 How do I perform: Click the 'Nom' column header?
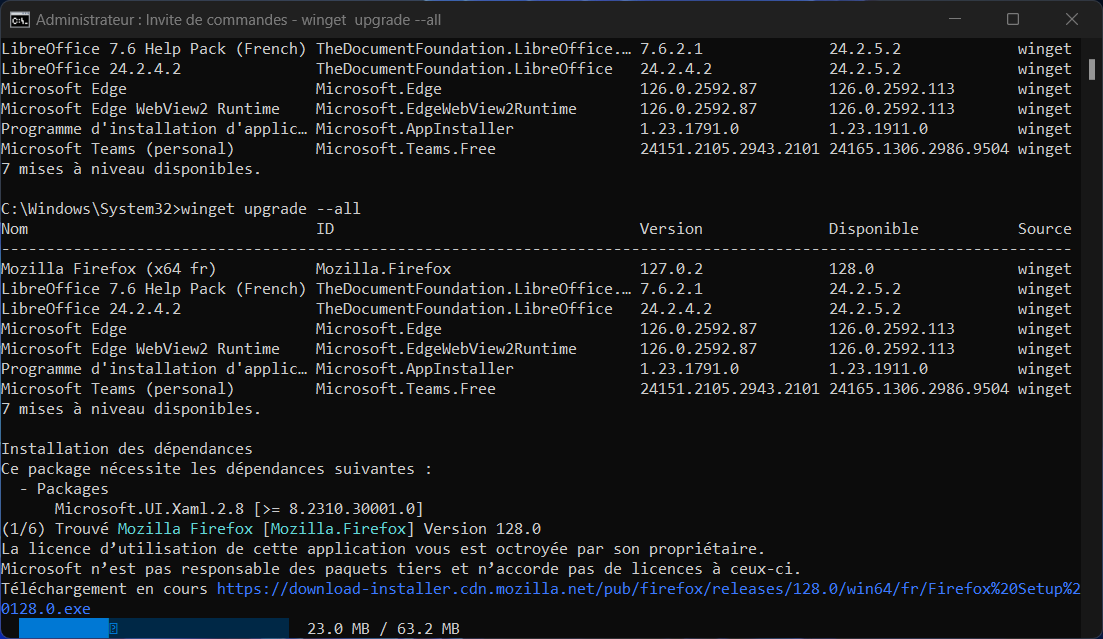tap(15, 229)
